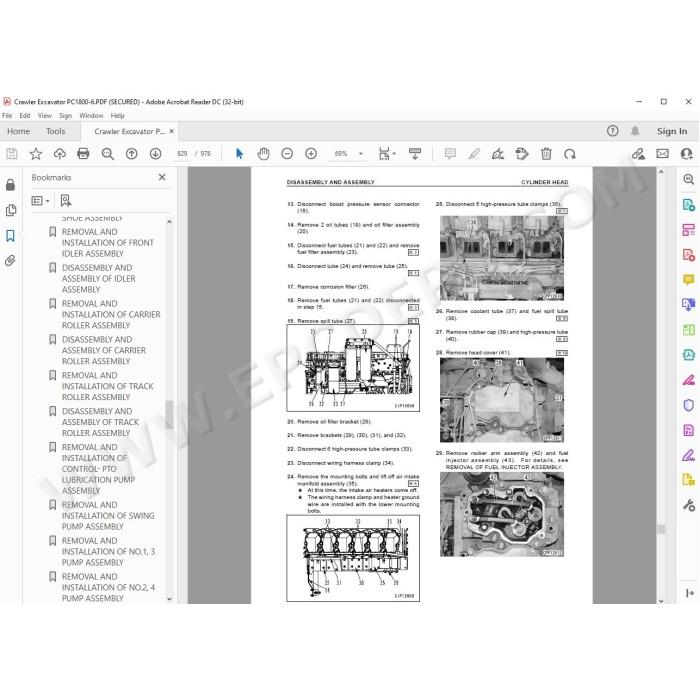Open bookmark Disassembly and Assembly of Carrier Roller
Image resolution: width=700 pixels, height=700 pixels.
[104, 350]
